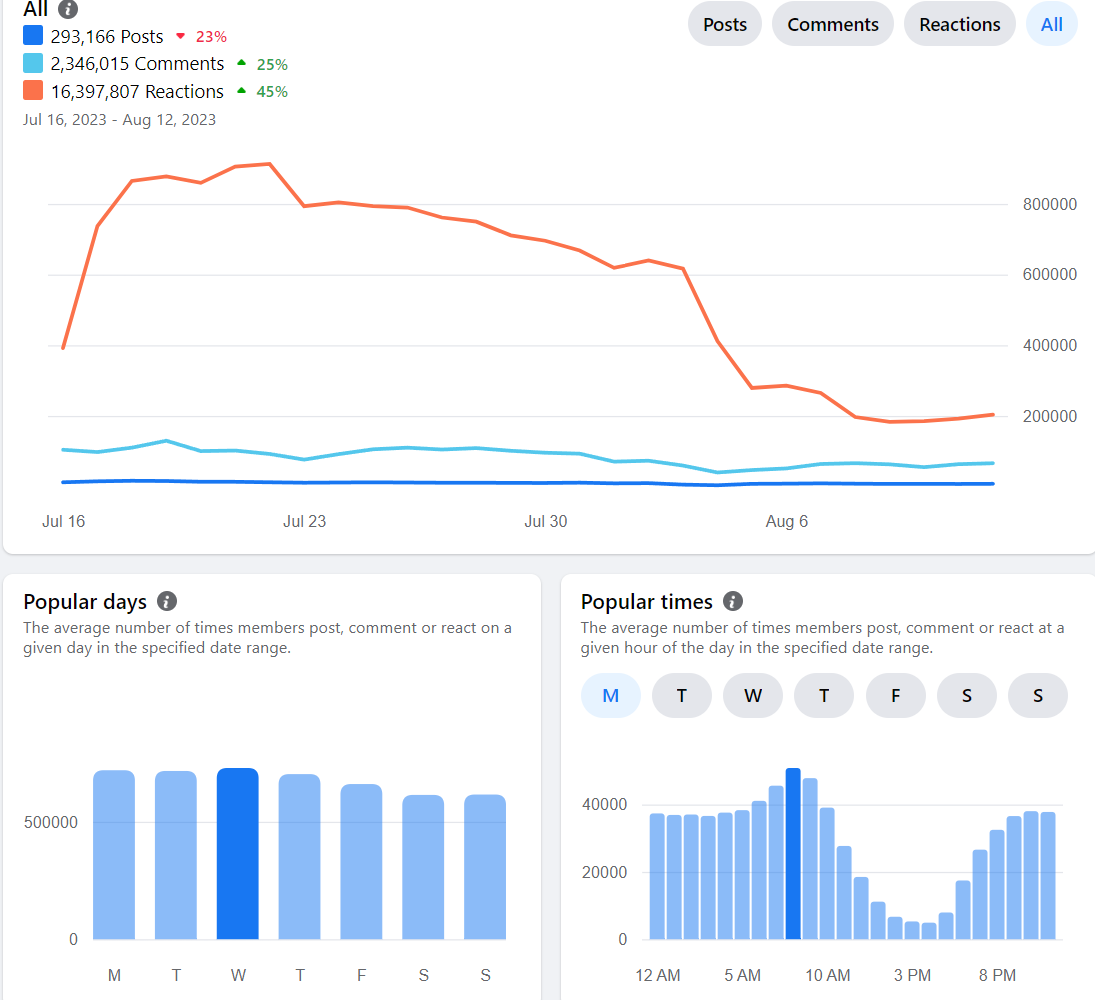
Task: Click the dark blue peak hour bar
Action: [793, 853]
